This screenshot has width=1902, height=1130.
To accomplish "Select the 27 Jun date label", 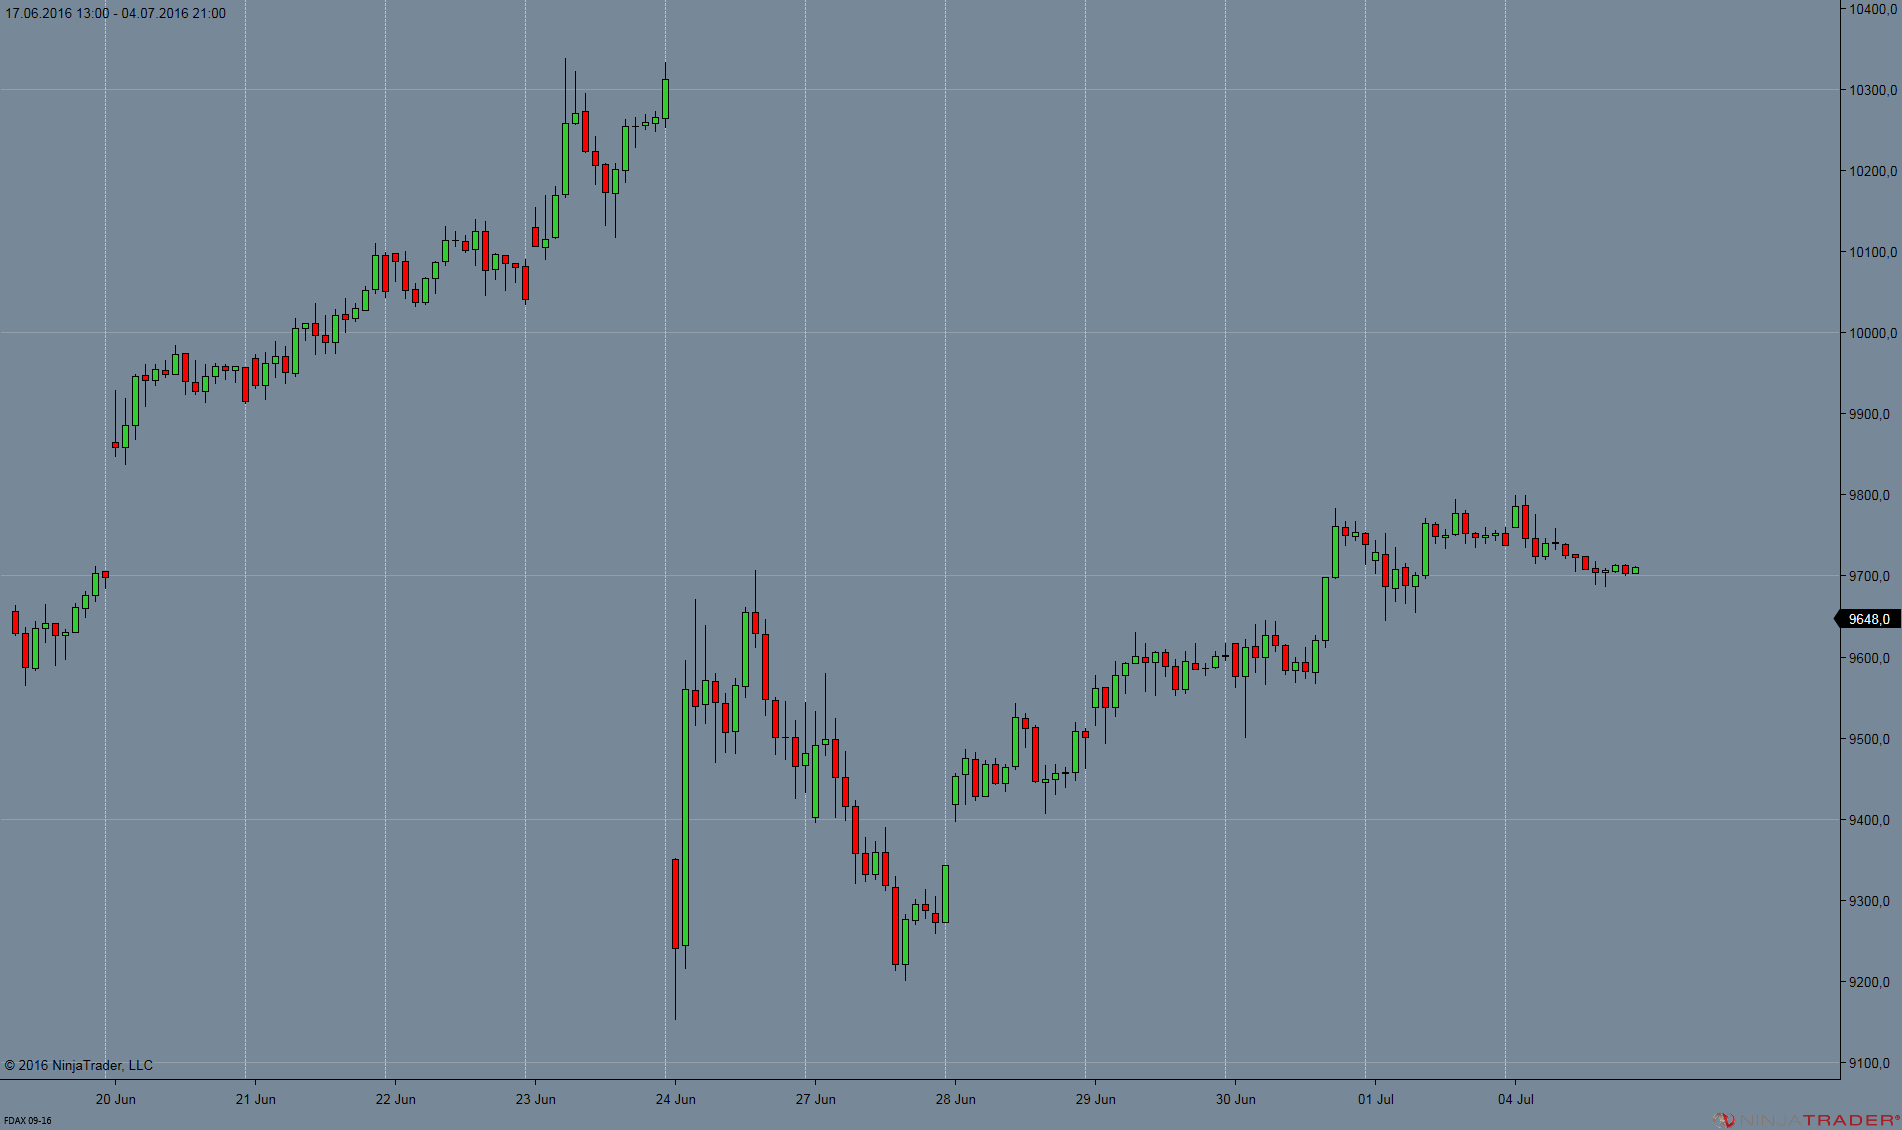I will [816, 1099].
